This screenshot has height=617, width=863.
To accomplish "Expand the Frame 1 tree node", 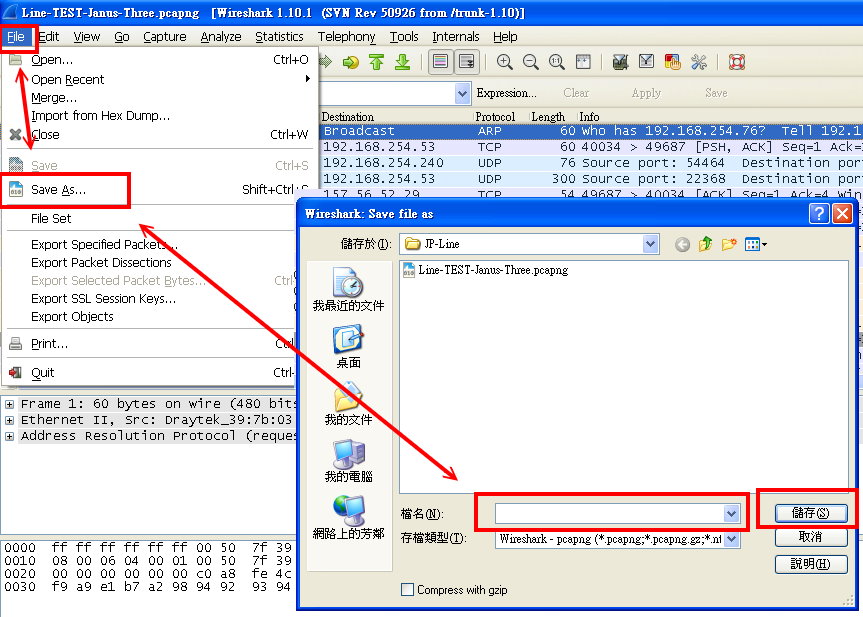I will click(x=10, y=404).
